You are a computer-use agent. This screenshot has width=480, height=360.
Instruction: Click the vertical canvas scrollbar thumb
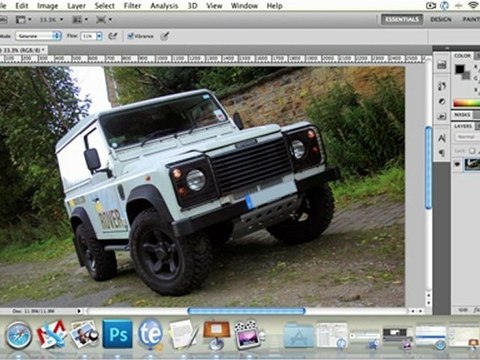click(428, 168)
